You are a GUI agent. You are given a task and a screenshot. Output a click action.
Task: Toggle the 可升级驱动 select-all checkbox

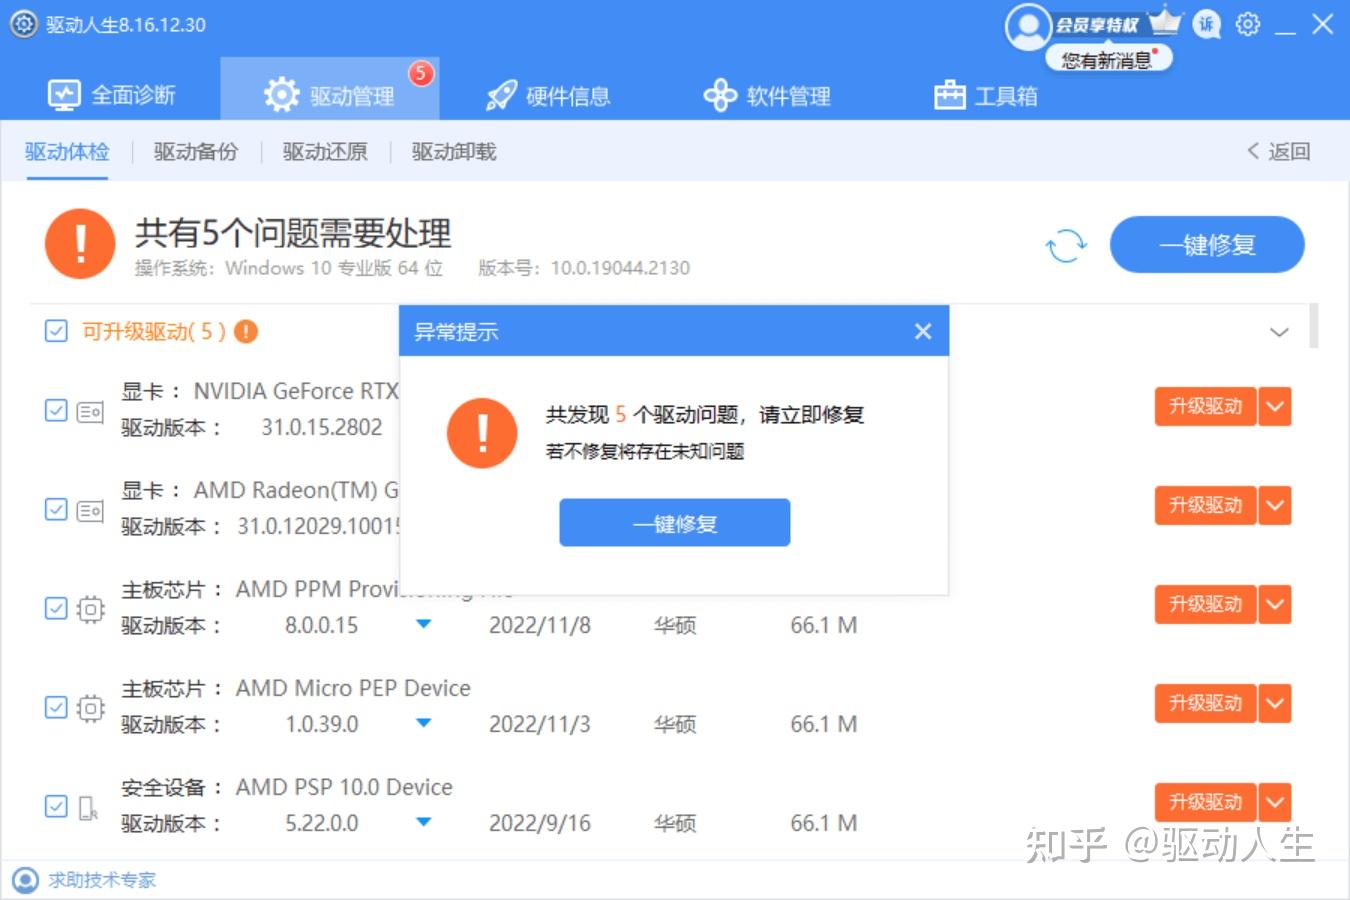56,331
